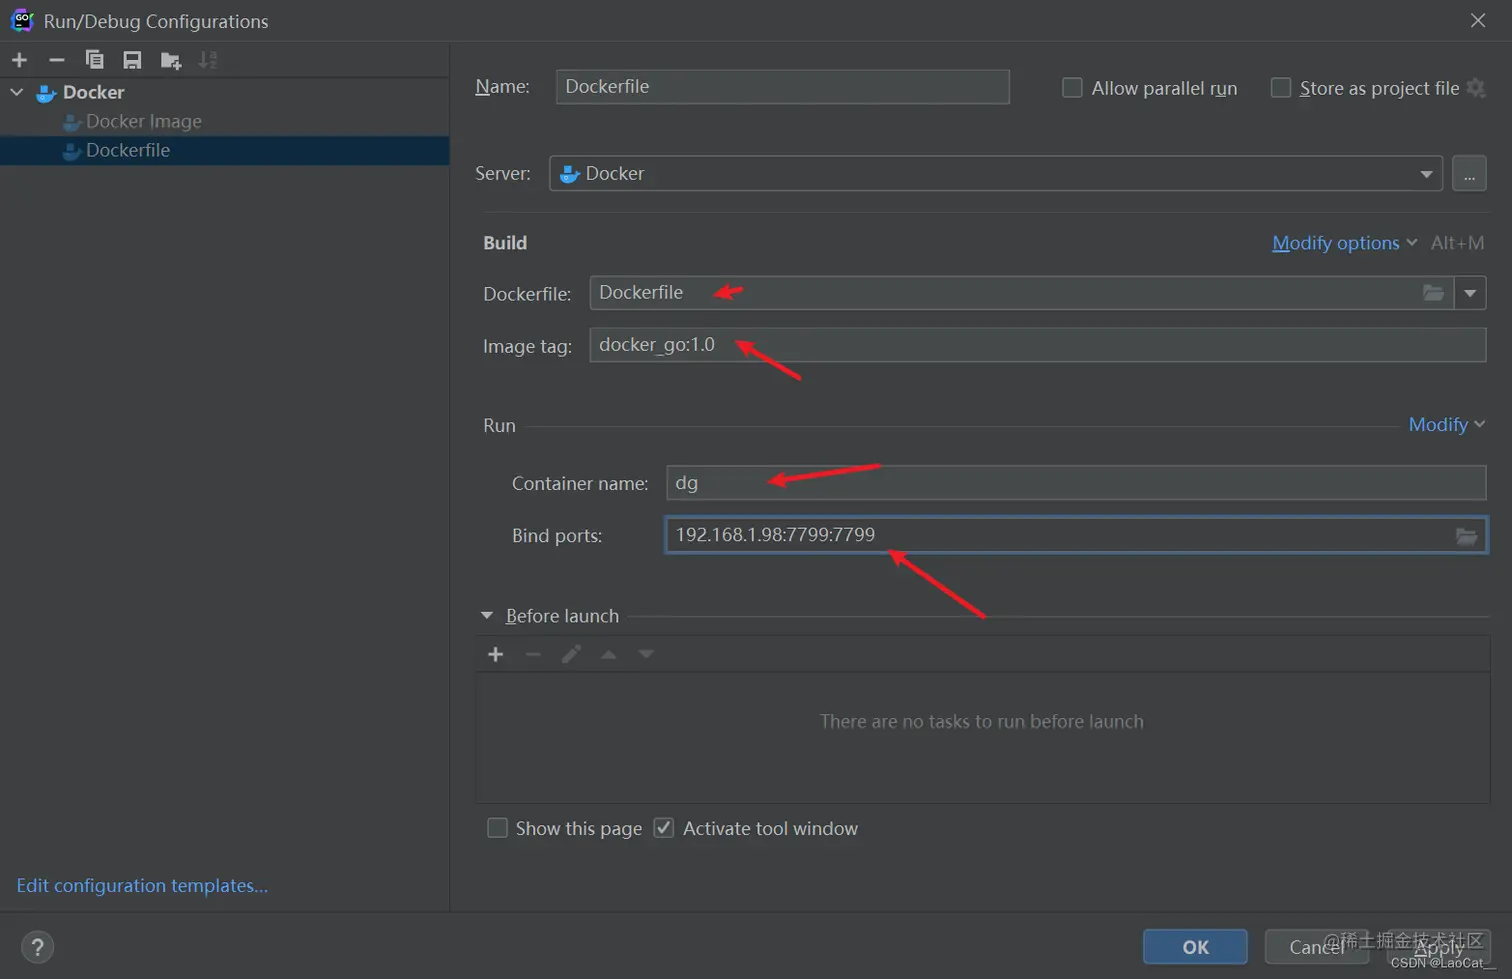Open Docker server settings via ellipsis button
The width and height of the screenshot is (1512, 979).
(x=1469, y=173)
